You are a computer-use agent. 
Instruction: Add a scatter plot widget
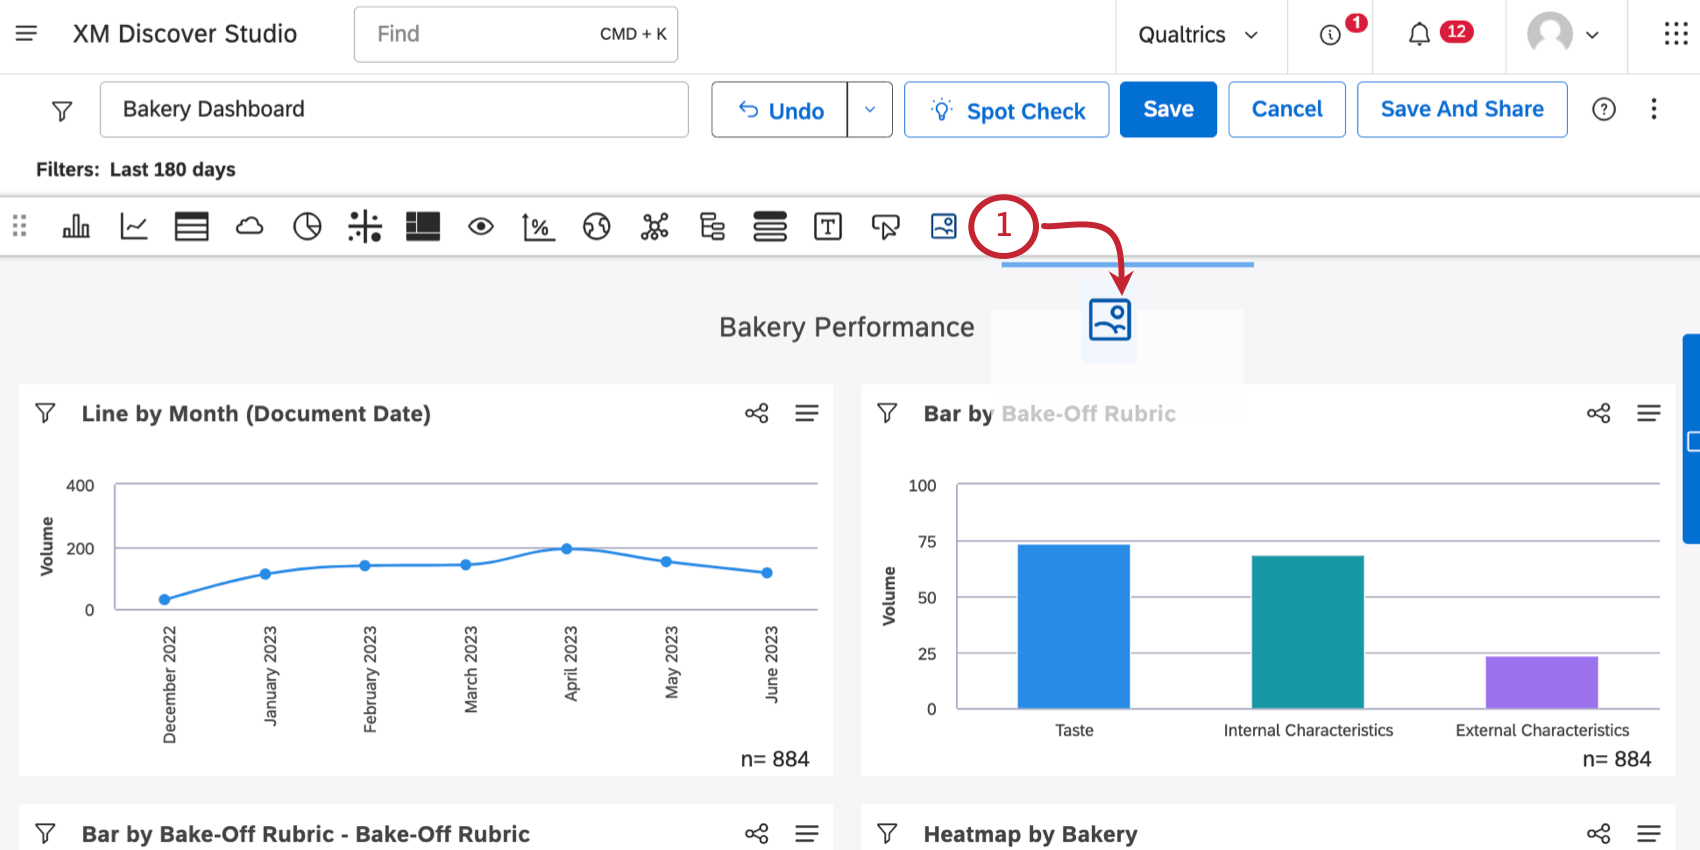[365, 227]
